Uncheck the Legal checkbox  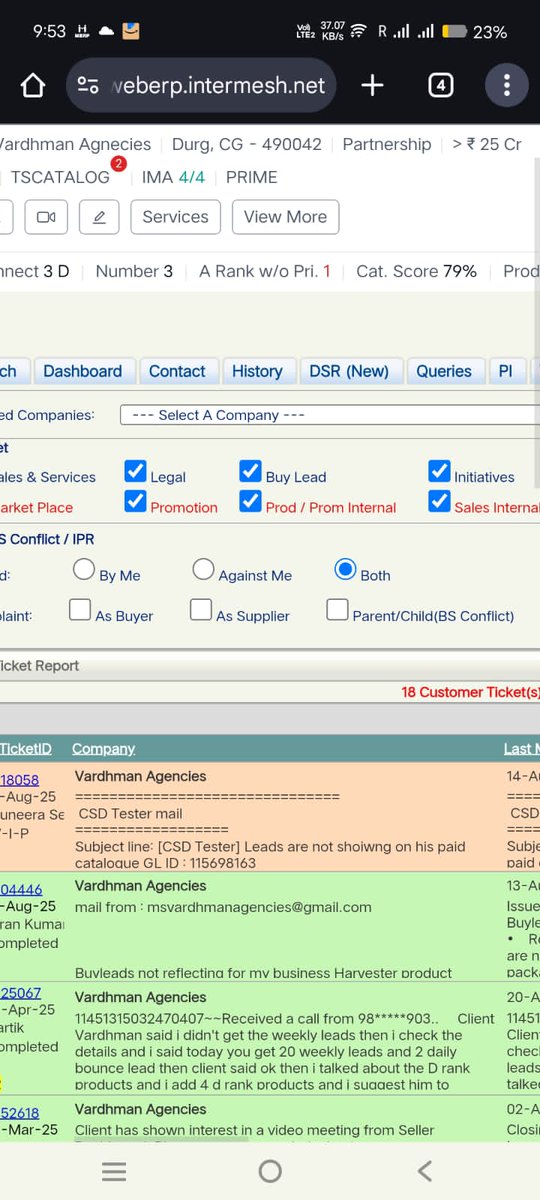135,471
